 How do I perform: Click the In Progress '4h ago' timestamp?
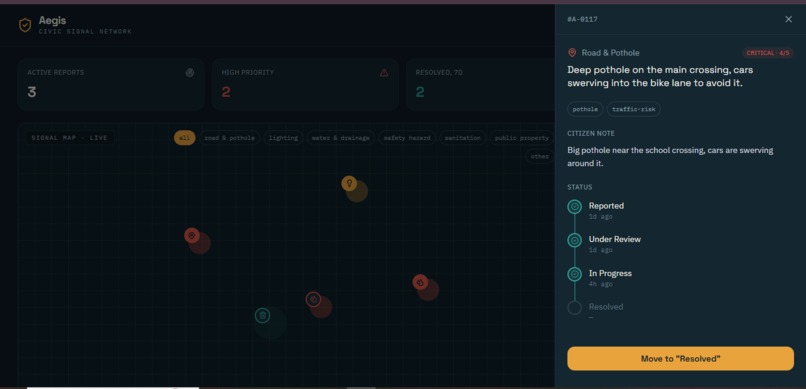click(600, 284)
